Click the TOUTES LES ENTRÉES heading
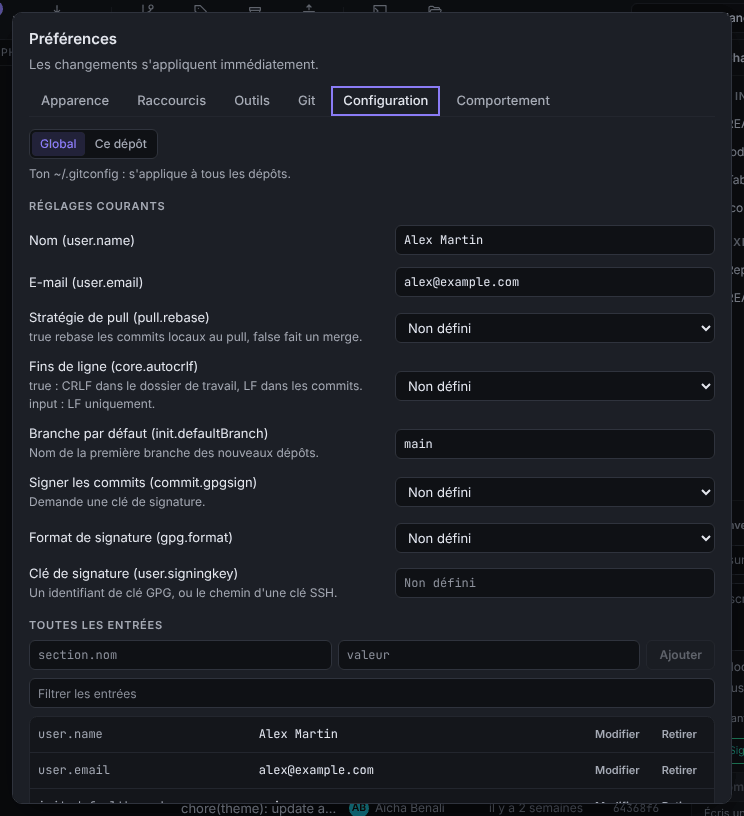Image resolution: width=744 pixels, height=816 pixels. (96, 625)
